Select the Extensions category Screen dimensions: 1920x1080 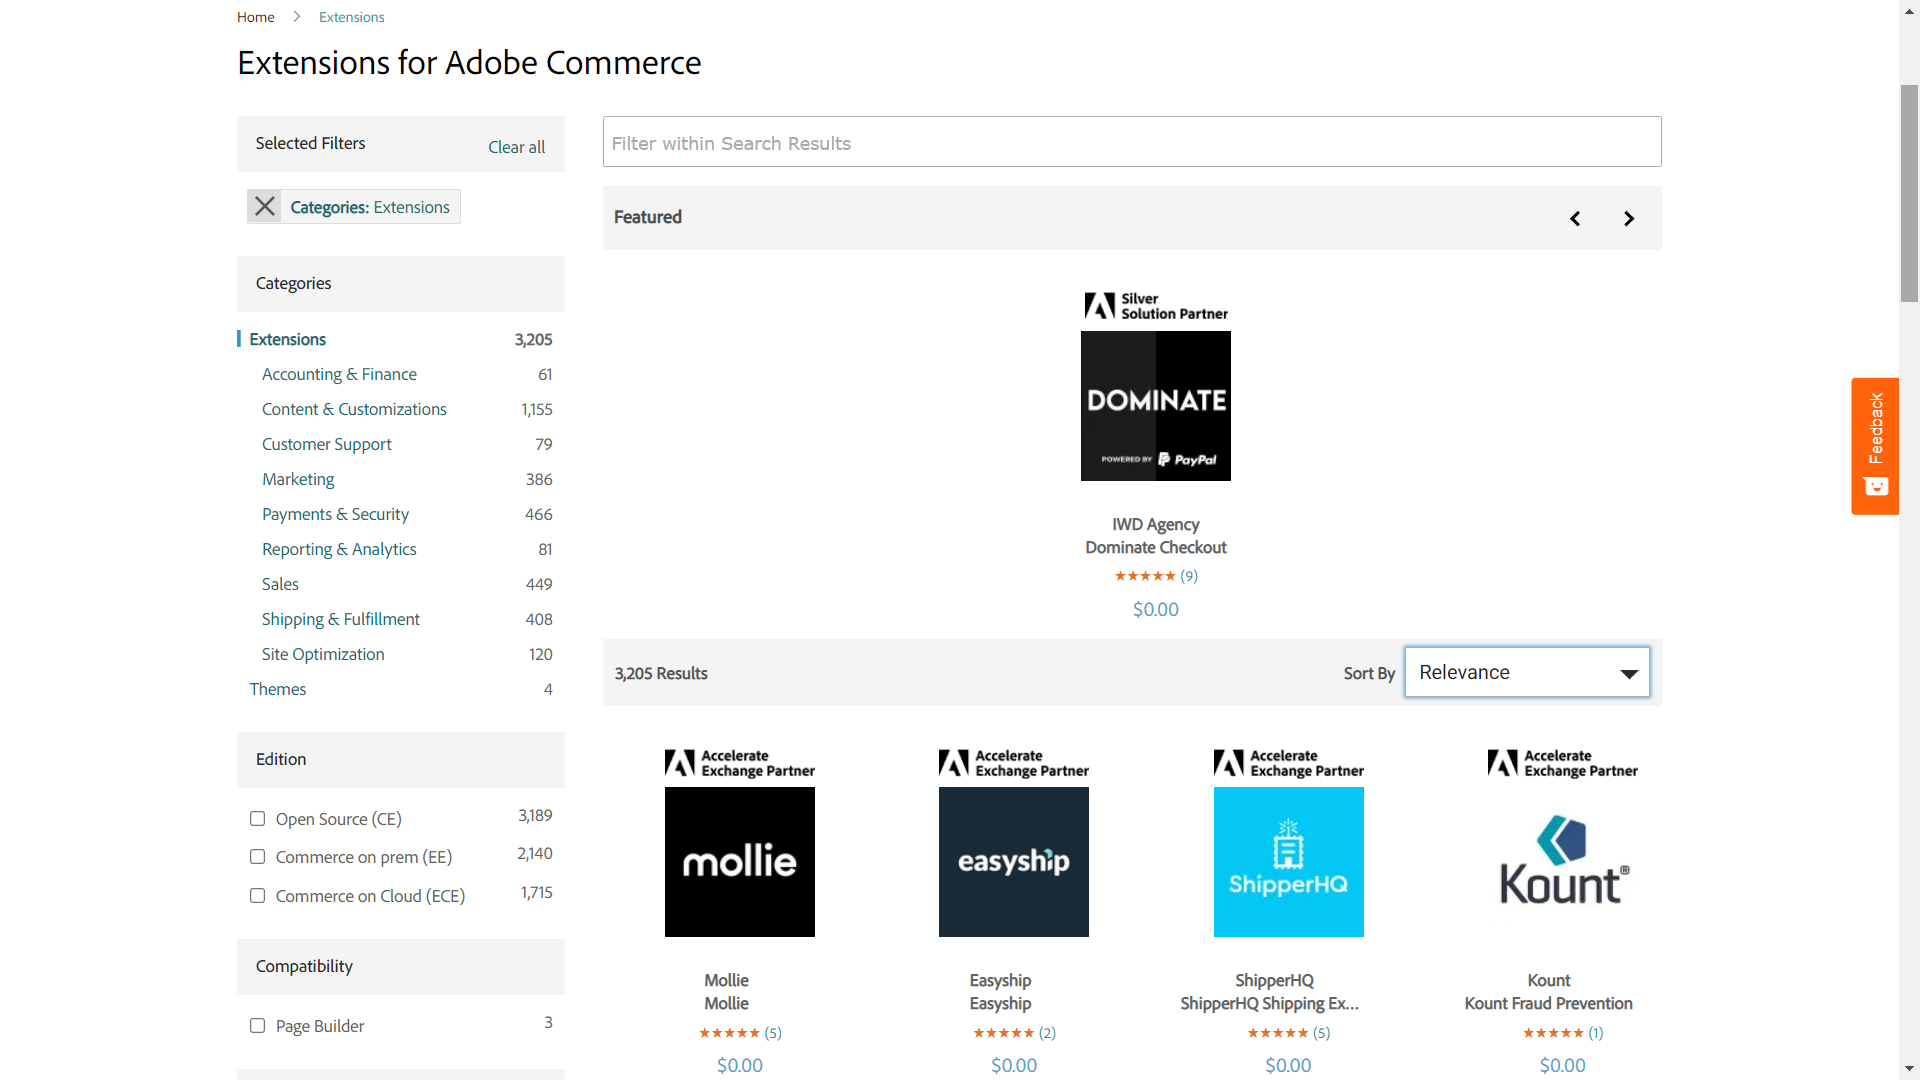coord(288,339)
